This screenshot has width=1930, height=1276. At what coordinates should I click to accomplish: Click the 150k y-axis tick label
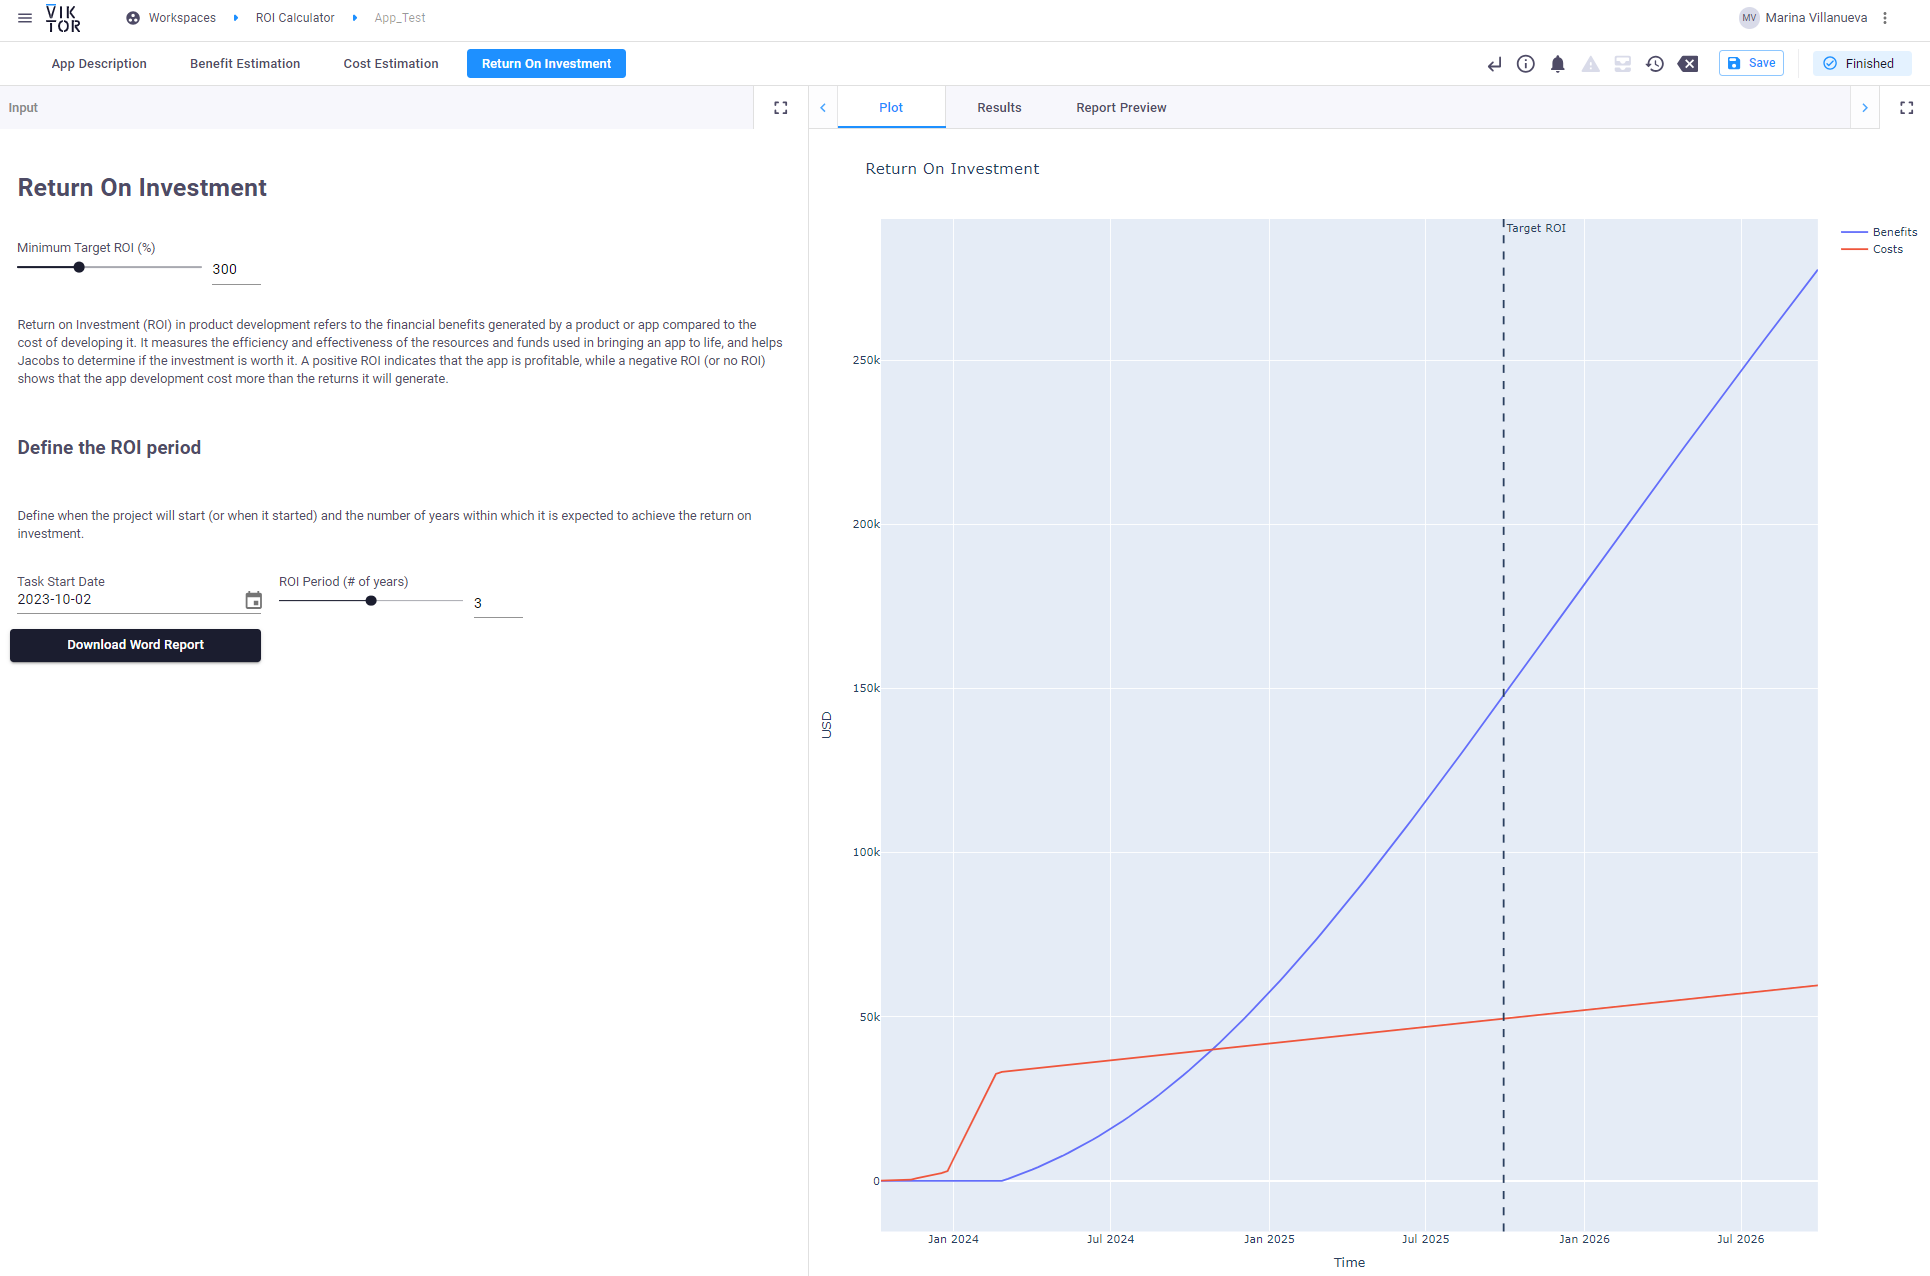(x=866, y=688)
